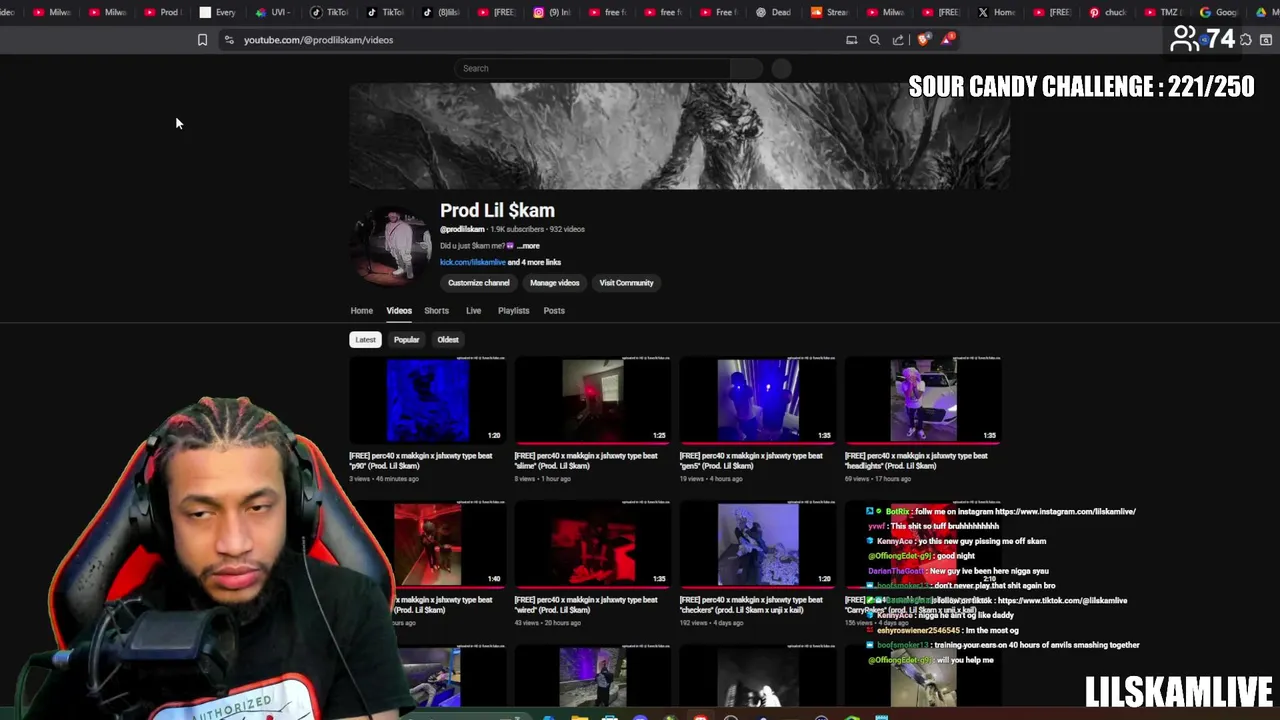This screenshot has height=720, width=1280.
Task: Switch to the 'Dead' browser tab
Action: click(x=775, y=12)
